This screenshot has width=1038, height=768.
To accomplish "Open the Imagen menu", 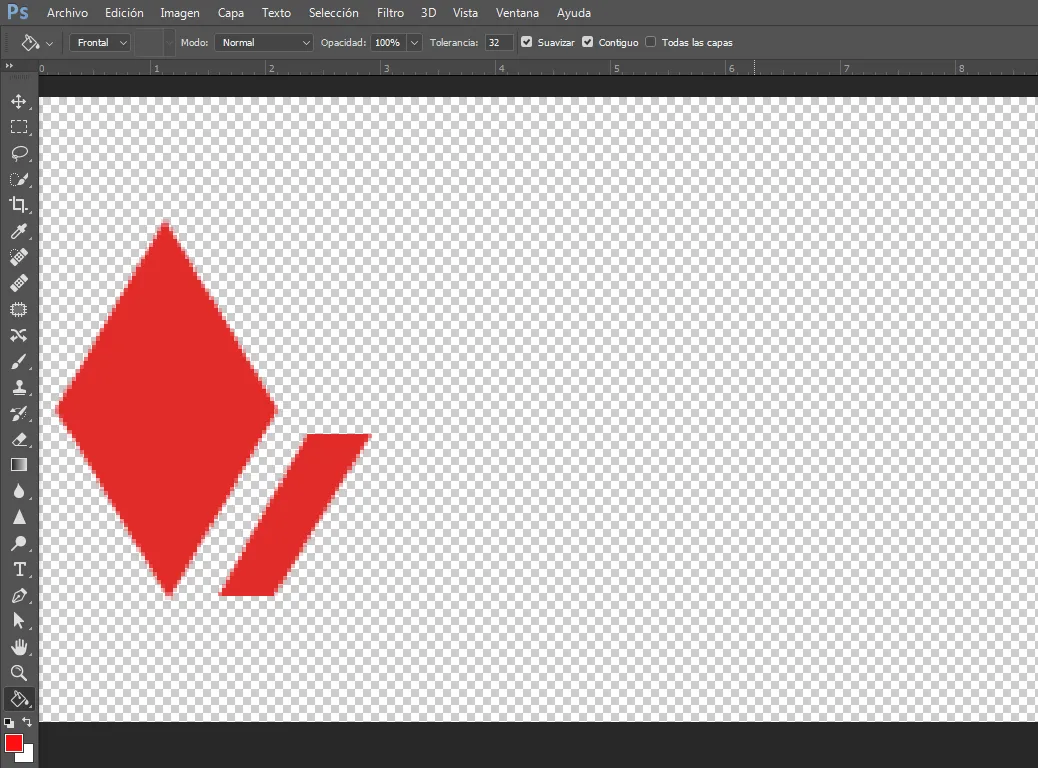I will pyautogui.click(x=179, y=13).
